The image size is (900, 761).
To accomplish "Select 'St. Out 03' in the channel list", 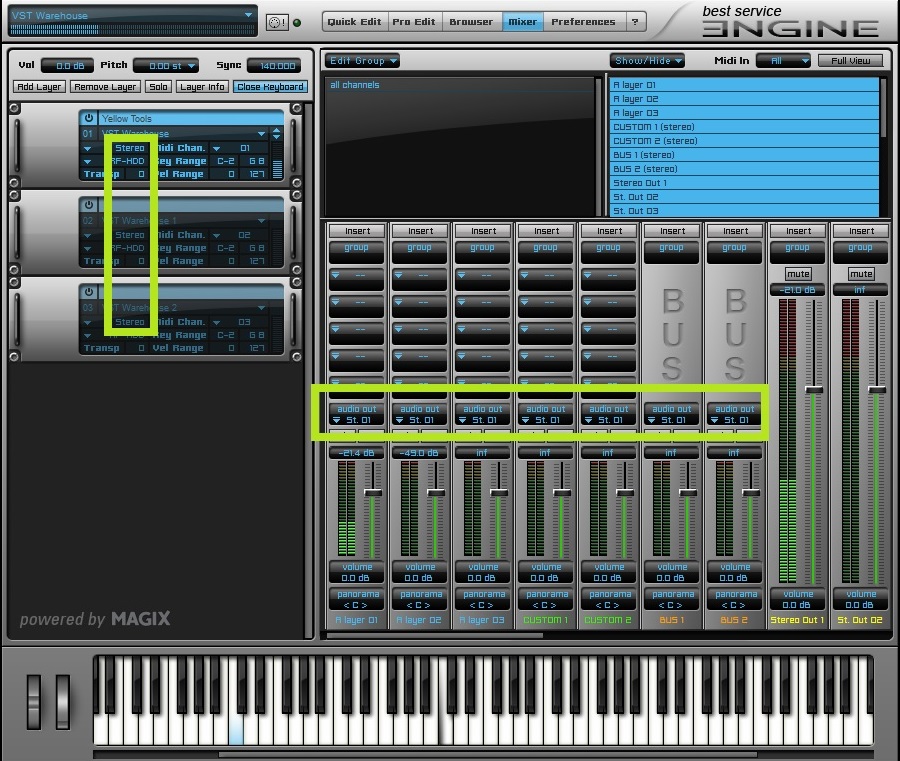I will [x=744, y=211].
